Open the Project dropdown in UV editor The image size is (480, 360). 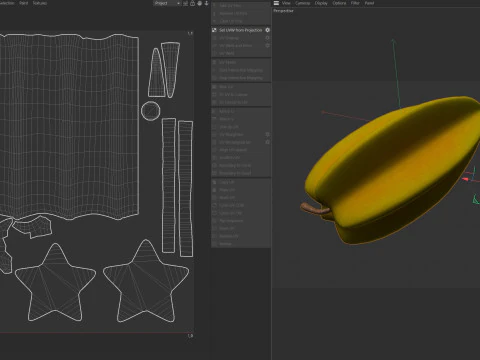[167, 3]
